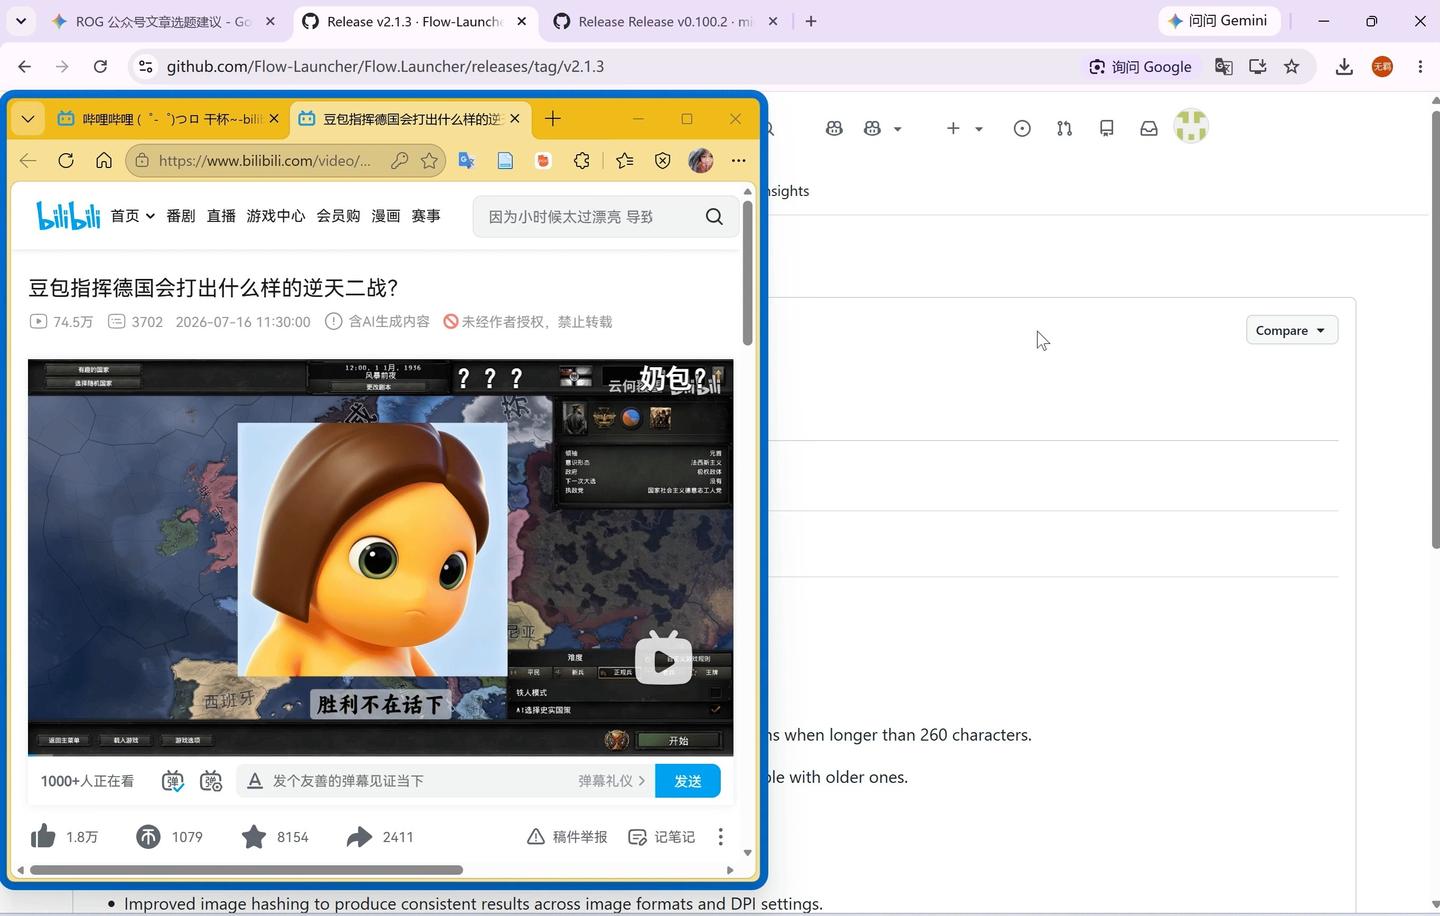Play the video with the TV play button
Screen dimensions: 1440x916
coord(663,658)
